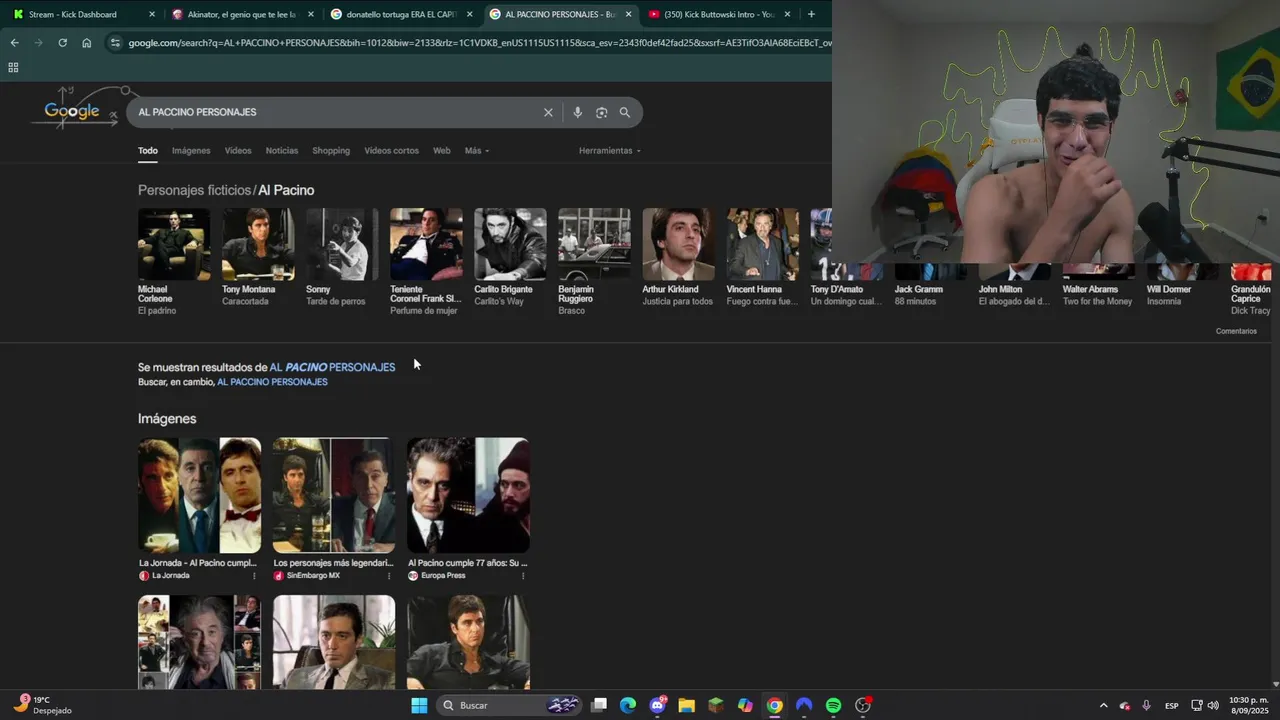Select the Web search tab

click(x=441, y=151)
